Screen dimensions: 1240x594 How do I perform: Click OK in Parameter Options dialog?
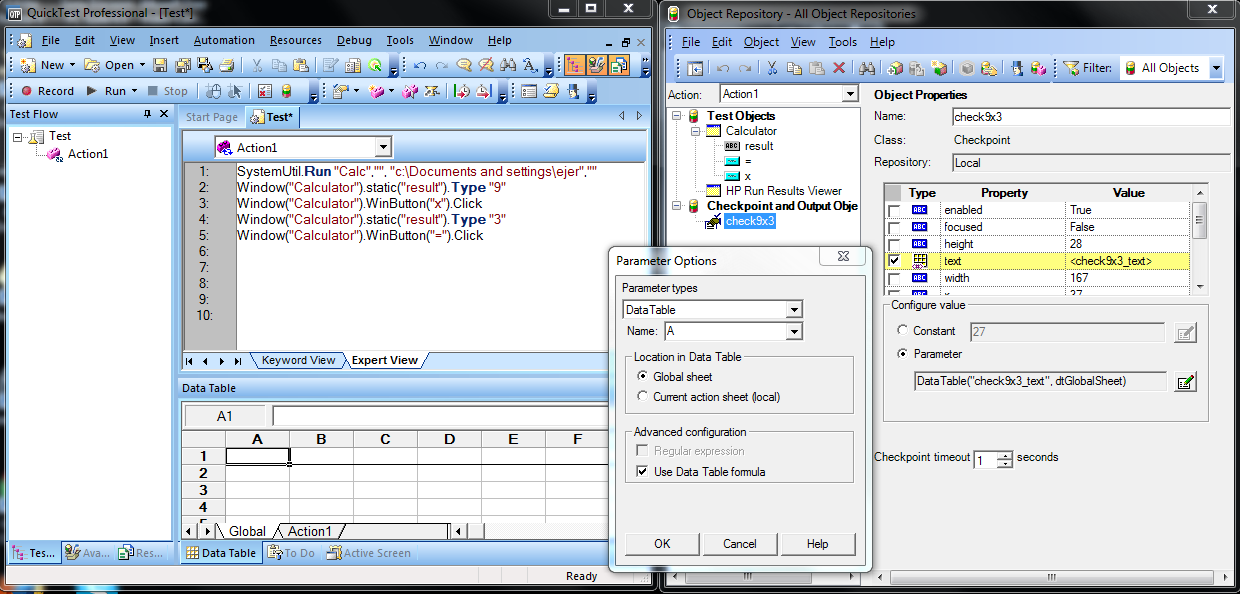662,544
